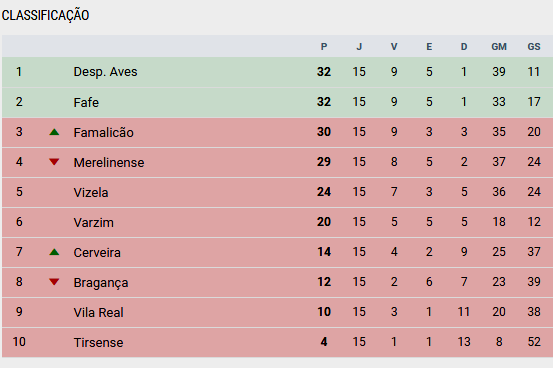
Task: Click the Classificação section heading
Action: [45, 16]
